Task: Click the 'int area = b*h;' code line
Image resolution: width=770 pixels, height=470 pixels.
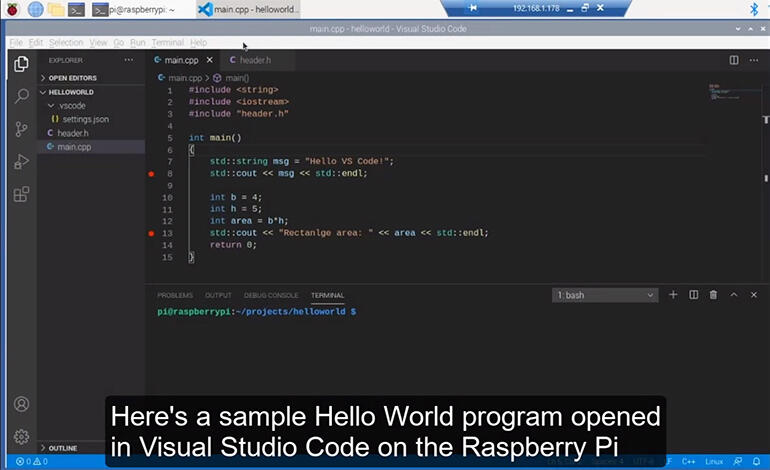Action: tap(249, 221)
